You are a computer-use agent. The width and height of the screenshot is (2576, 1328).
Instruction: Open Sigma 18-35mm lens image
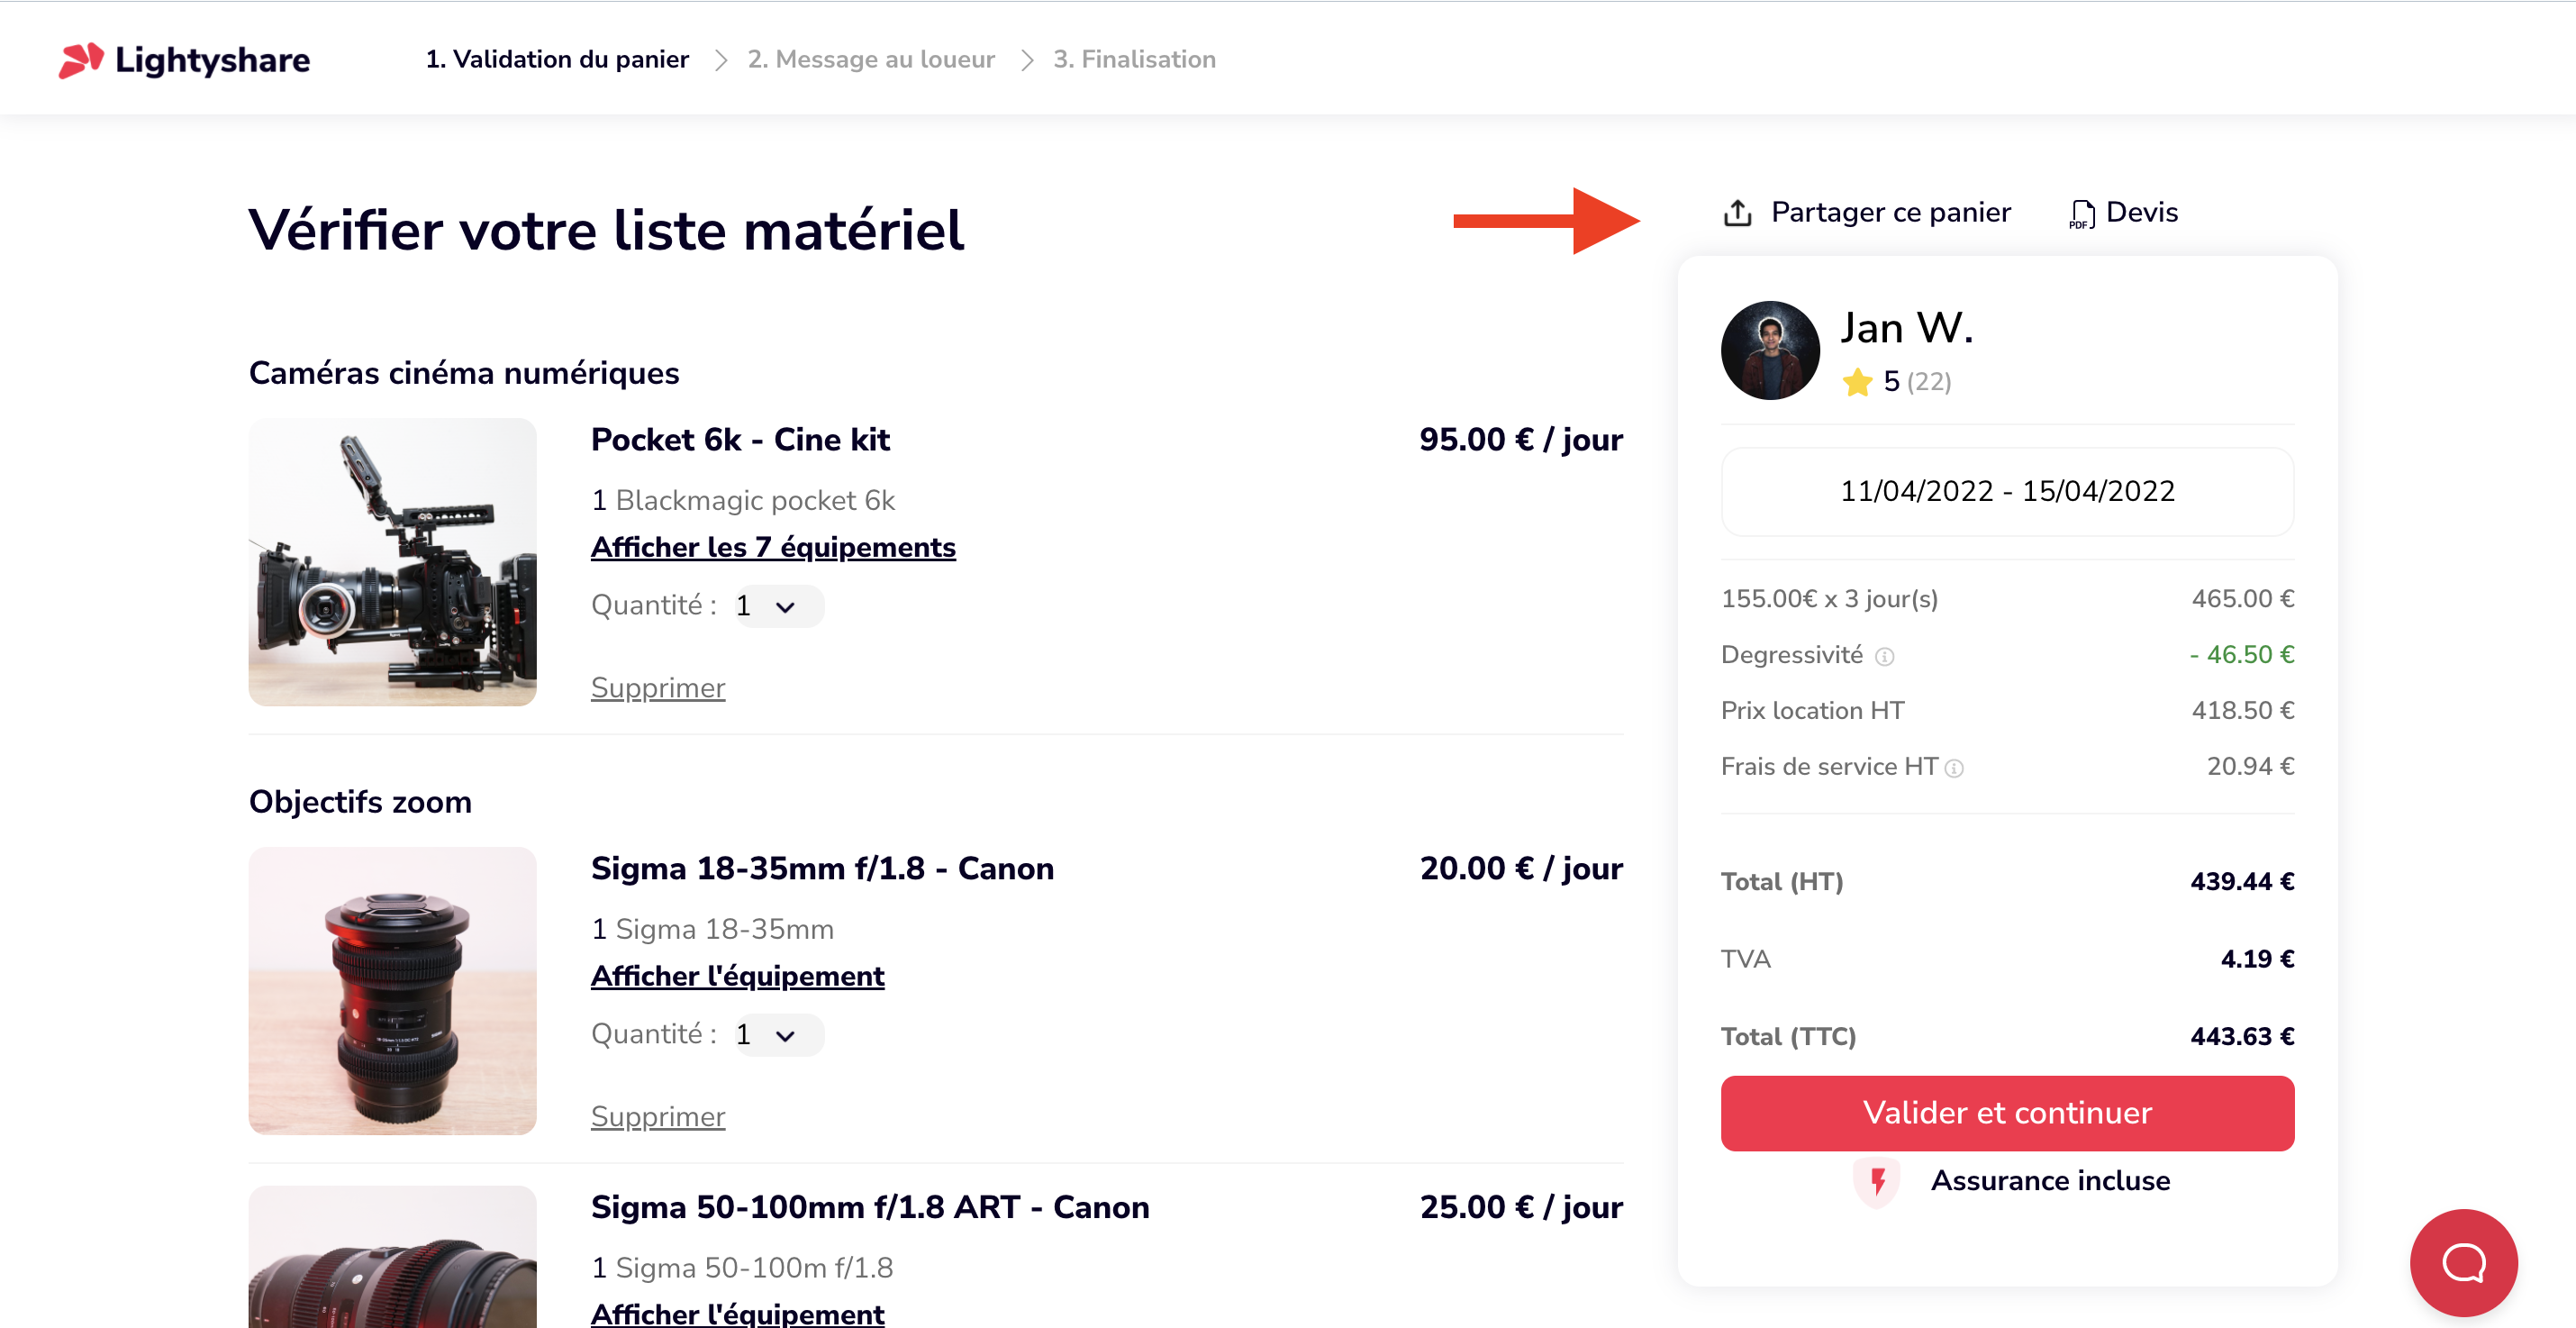pyautogui.click(x=392, y=991)
